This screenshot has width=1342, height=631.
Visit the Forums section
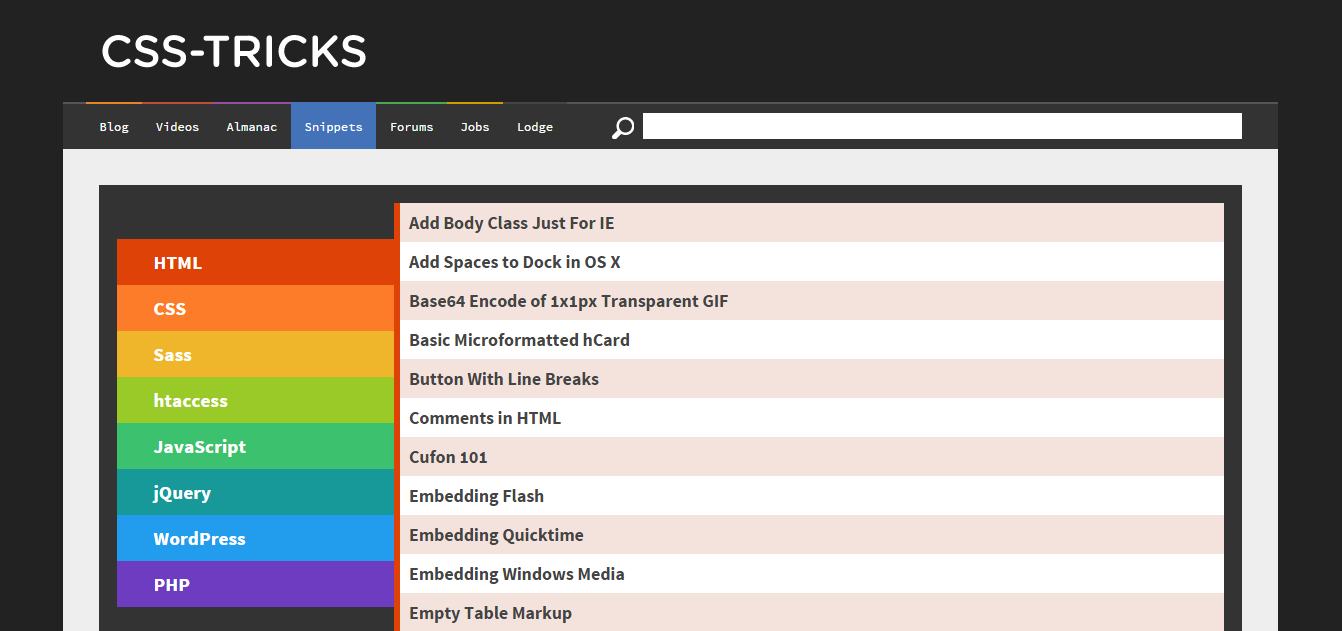point(411,127)
